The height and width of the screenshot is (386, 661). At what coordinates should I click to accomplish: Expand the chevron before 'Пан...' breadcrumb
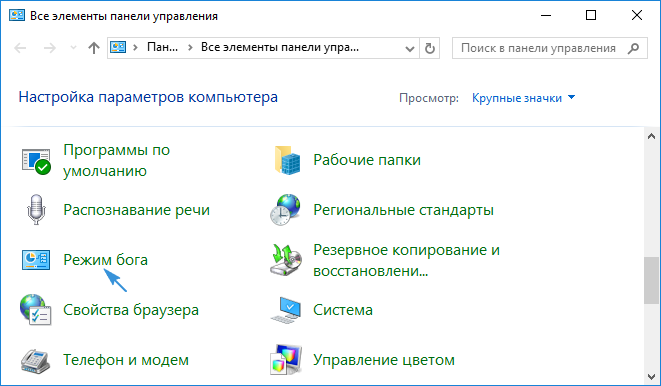135,48
